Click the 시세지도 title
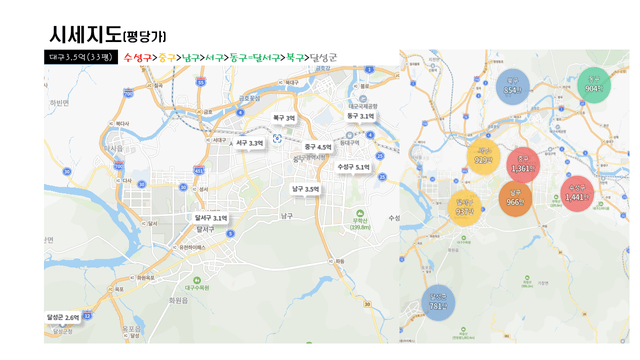This screenshot has width=640, height=360. tap(85, 34)
